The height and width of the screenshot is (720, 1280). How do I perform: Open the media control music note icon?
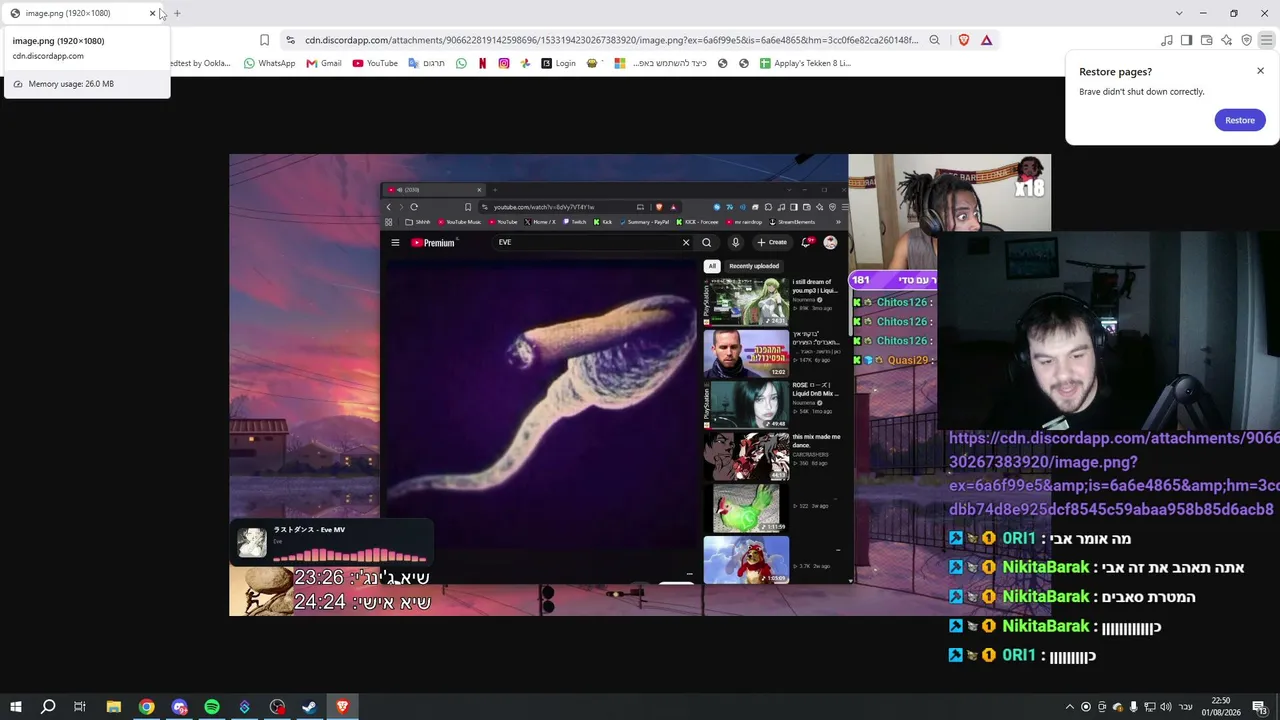pos(1167,40)
